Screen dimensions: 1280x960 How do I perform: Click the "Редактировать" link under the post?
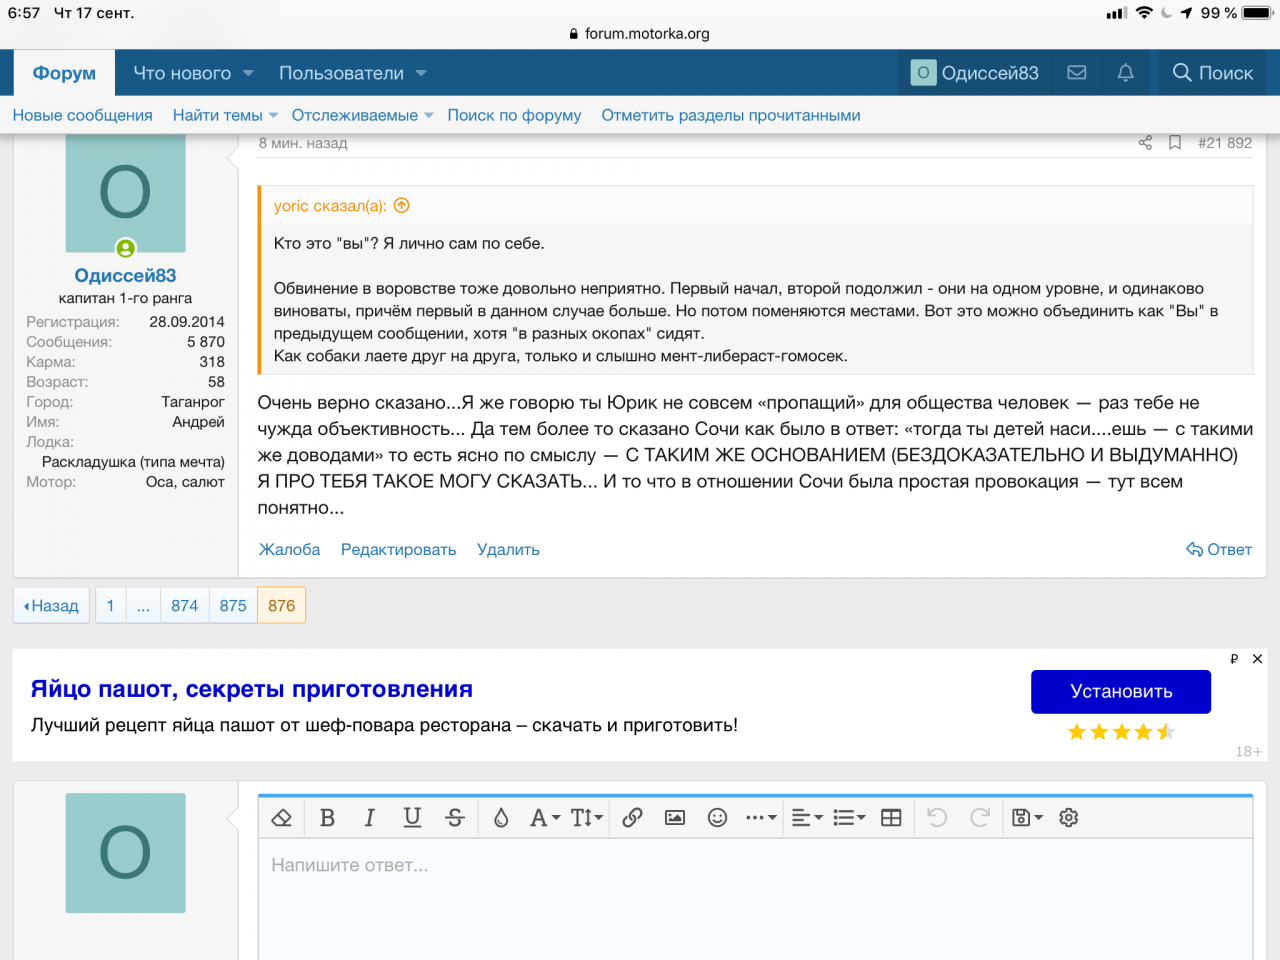pos(398,550)
